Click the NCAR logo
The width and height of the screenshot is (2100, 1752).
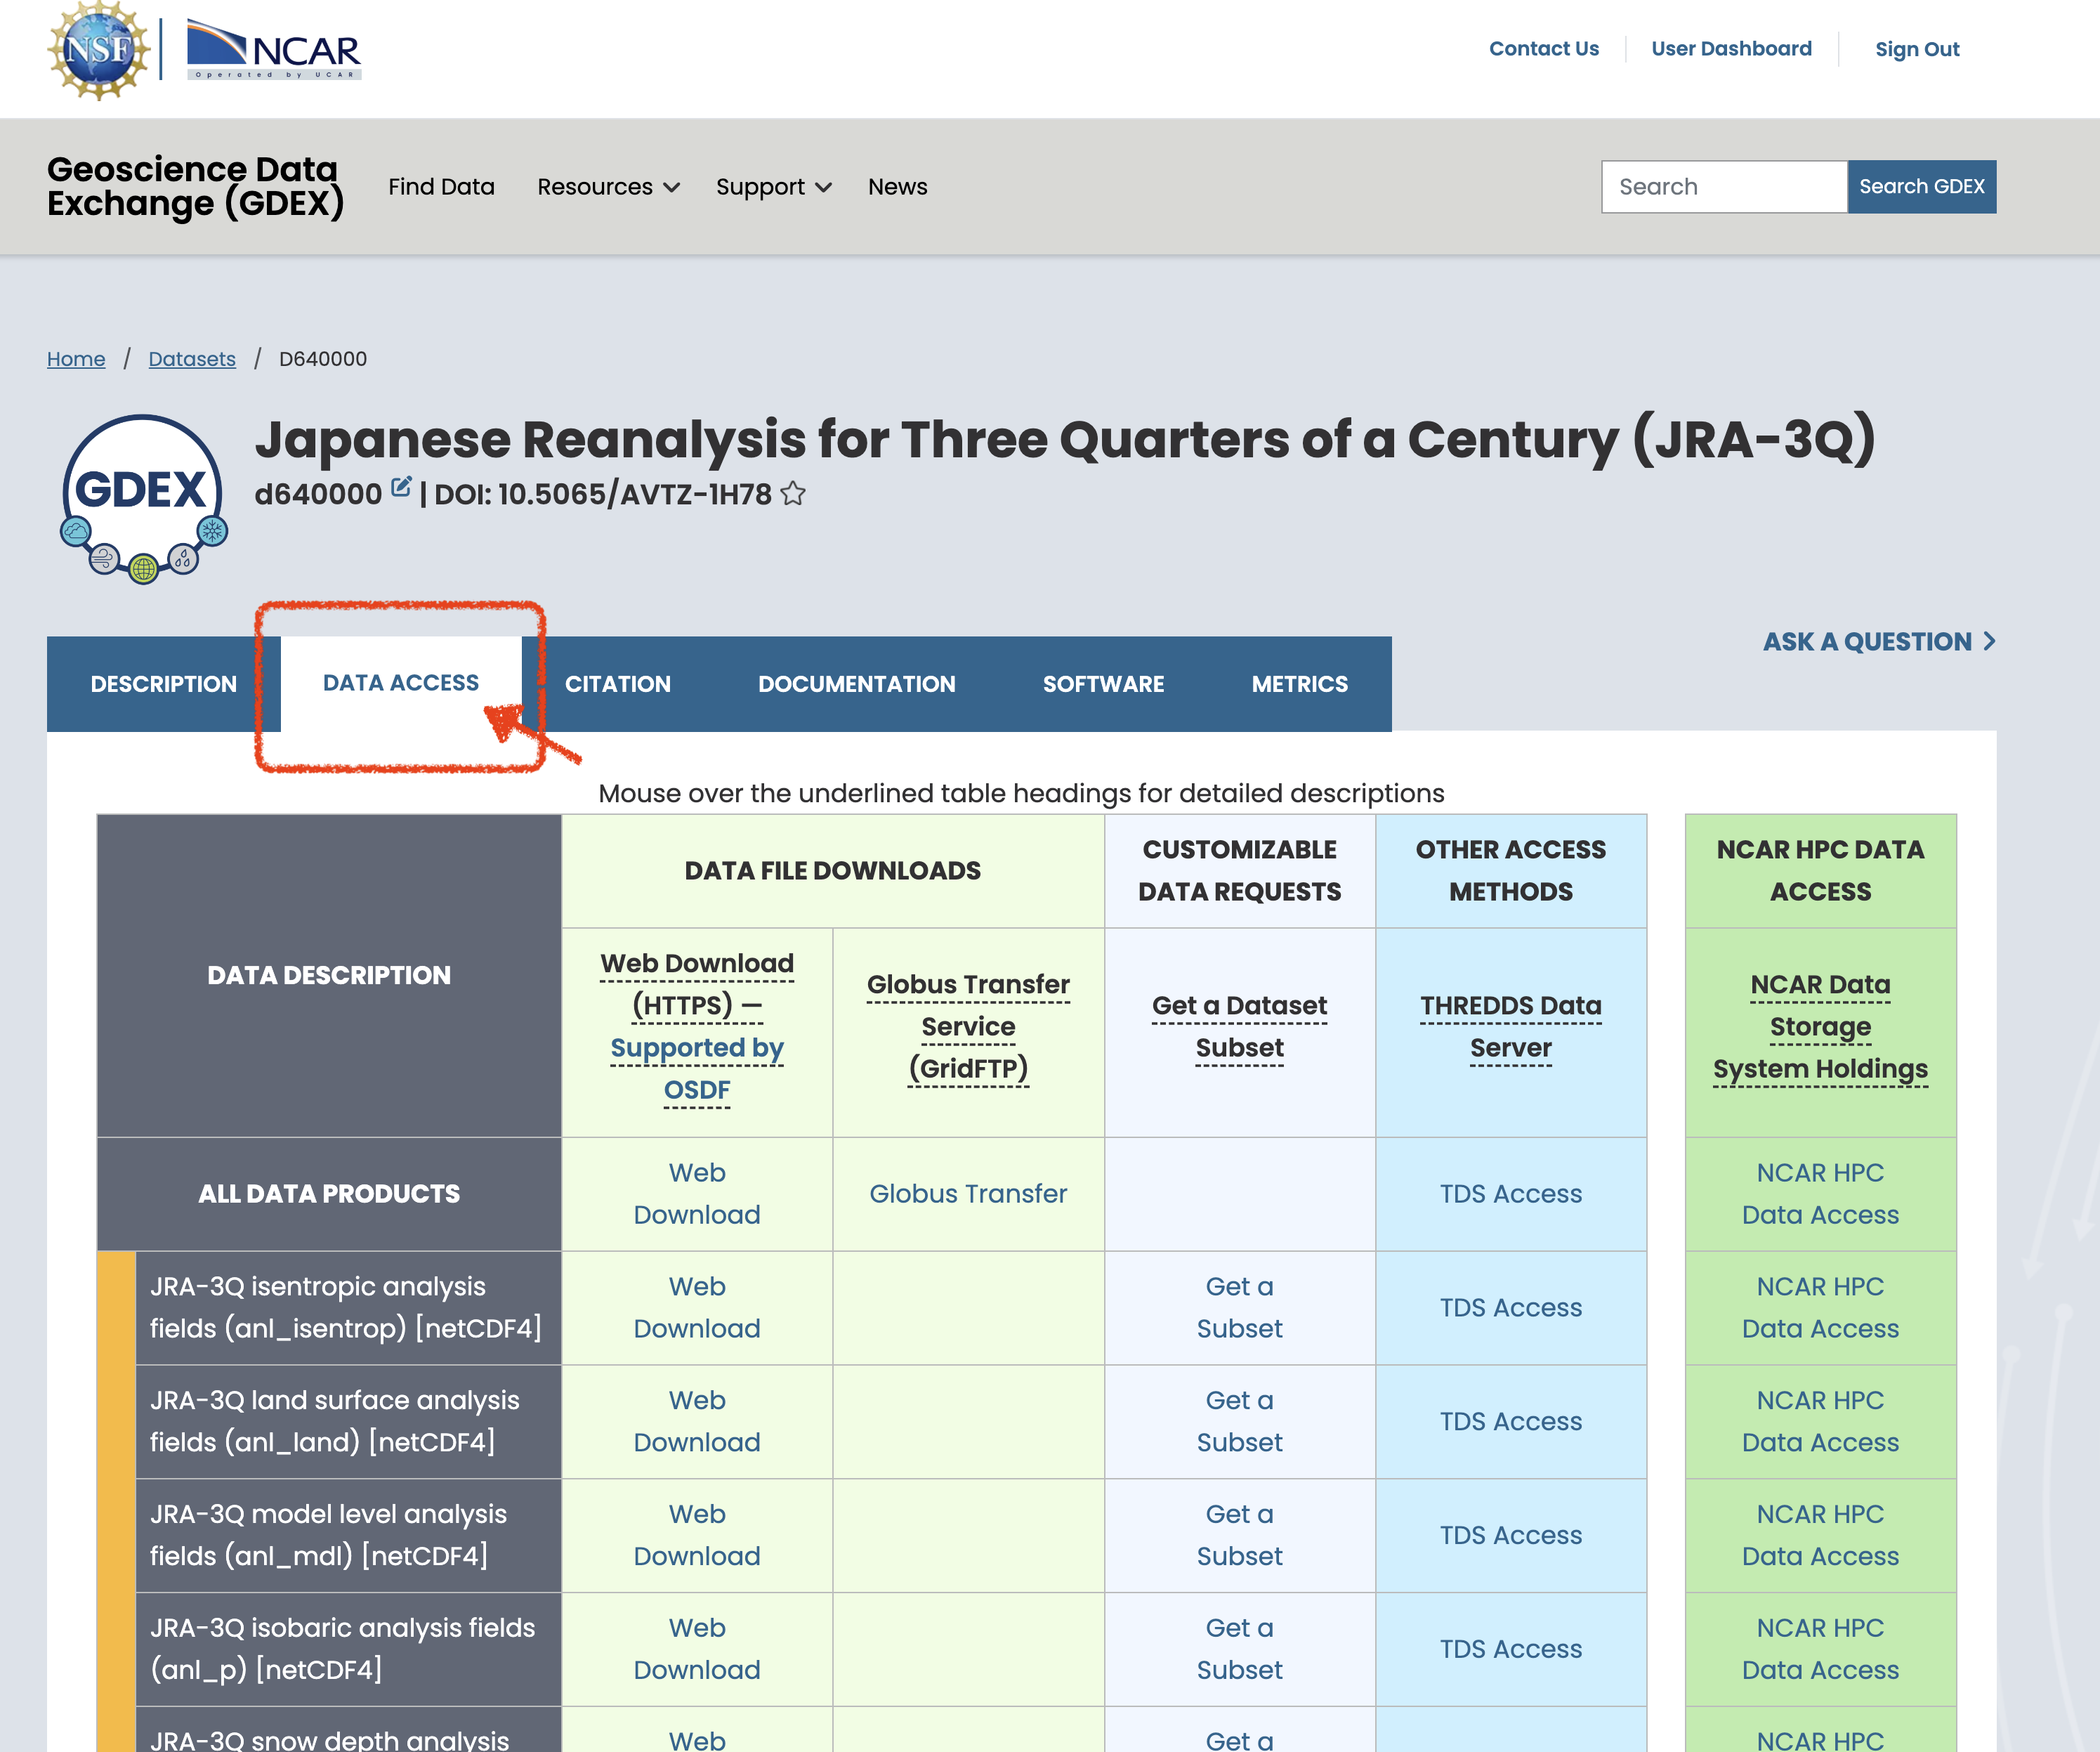click(x=274, y=50)
